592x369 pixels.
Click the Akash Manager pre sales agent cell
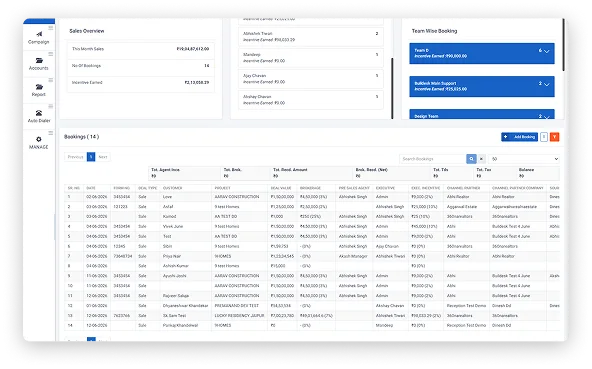click(353, 256)
